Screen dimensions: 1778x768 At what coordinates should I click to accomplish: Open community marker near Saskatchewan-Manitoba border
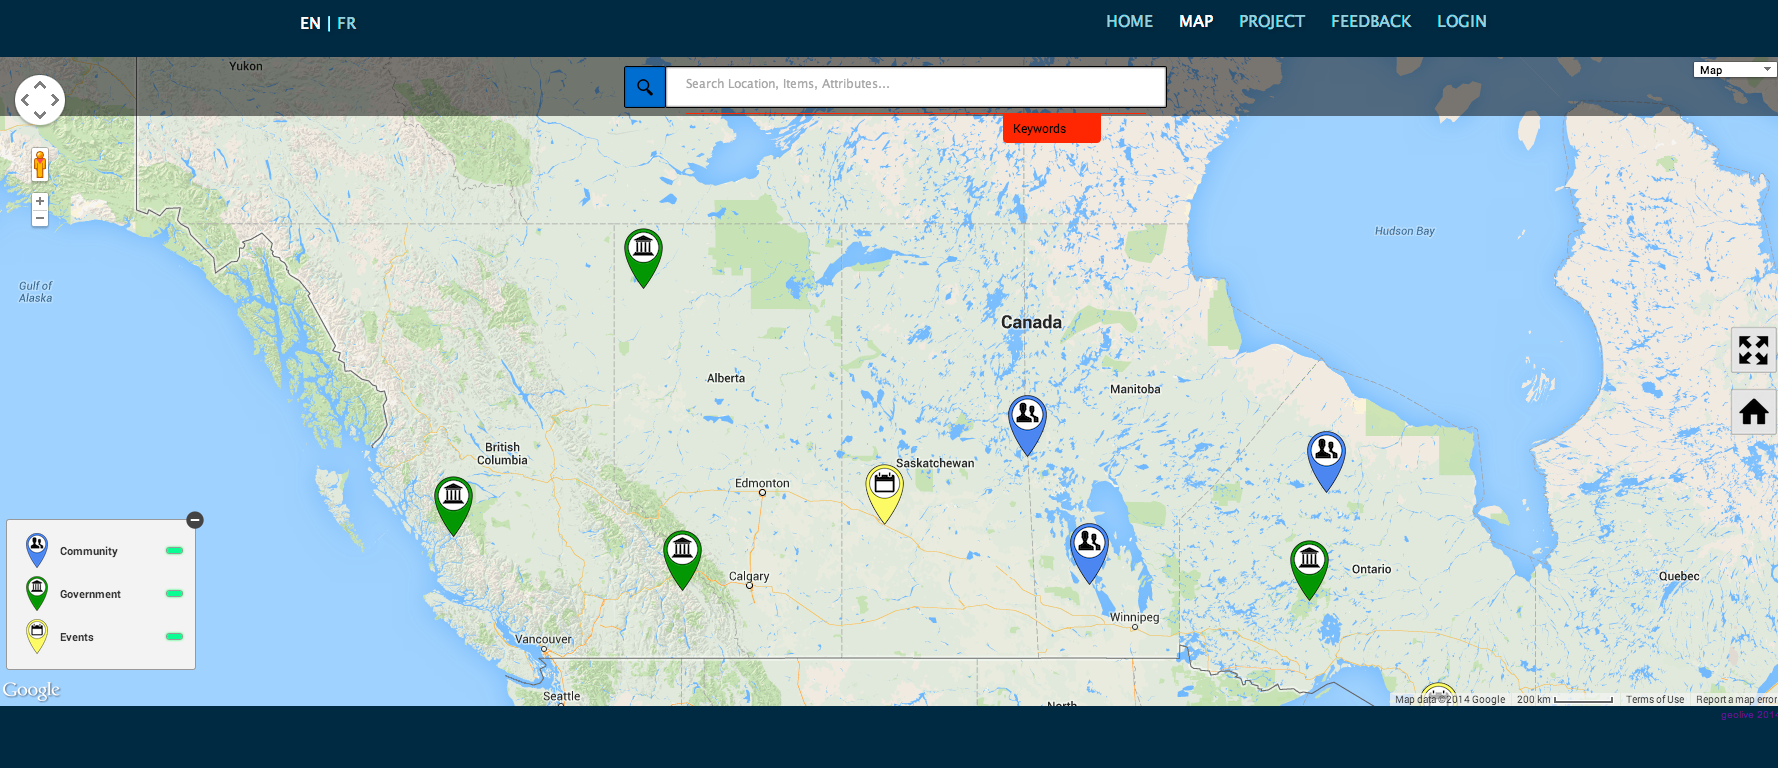[x=1027, y=425]
